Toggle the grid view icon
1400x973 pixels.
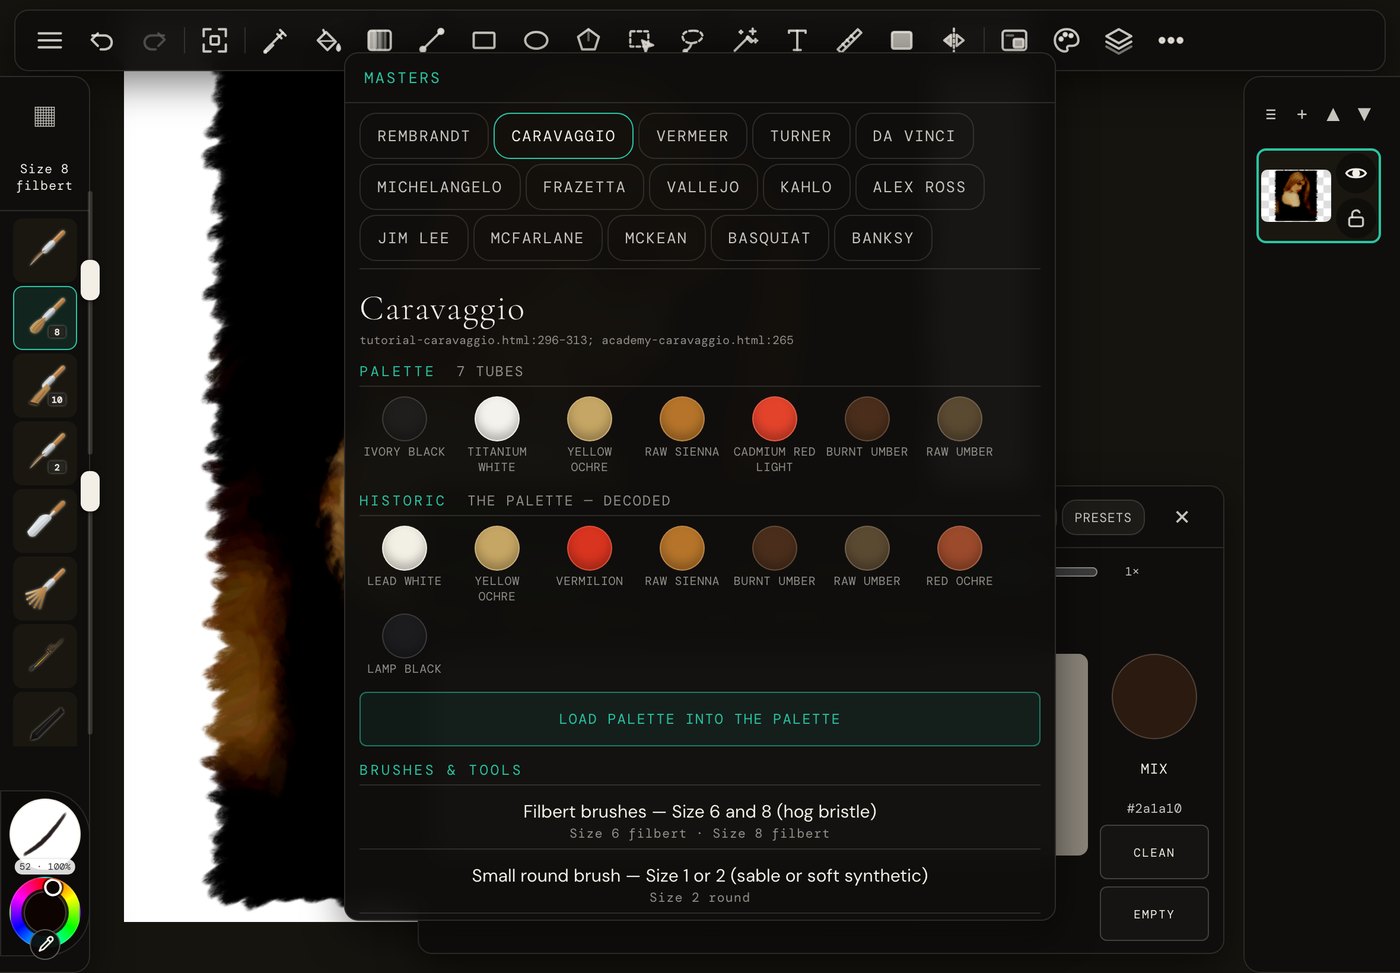tap(44, 116)
